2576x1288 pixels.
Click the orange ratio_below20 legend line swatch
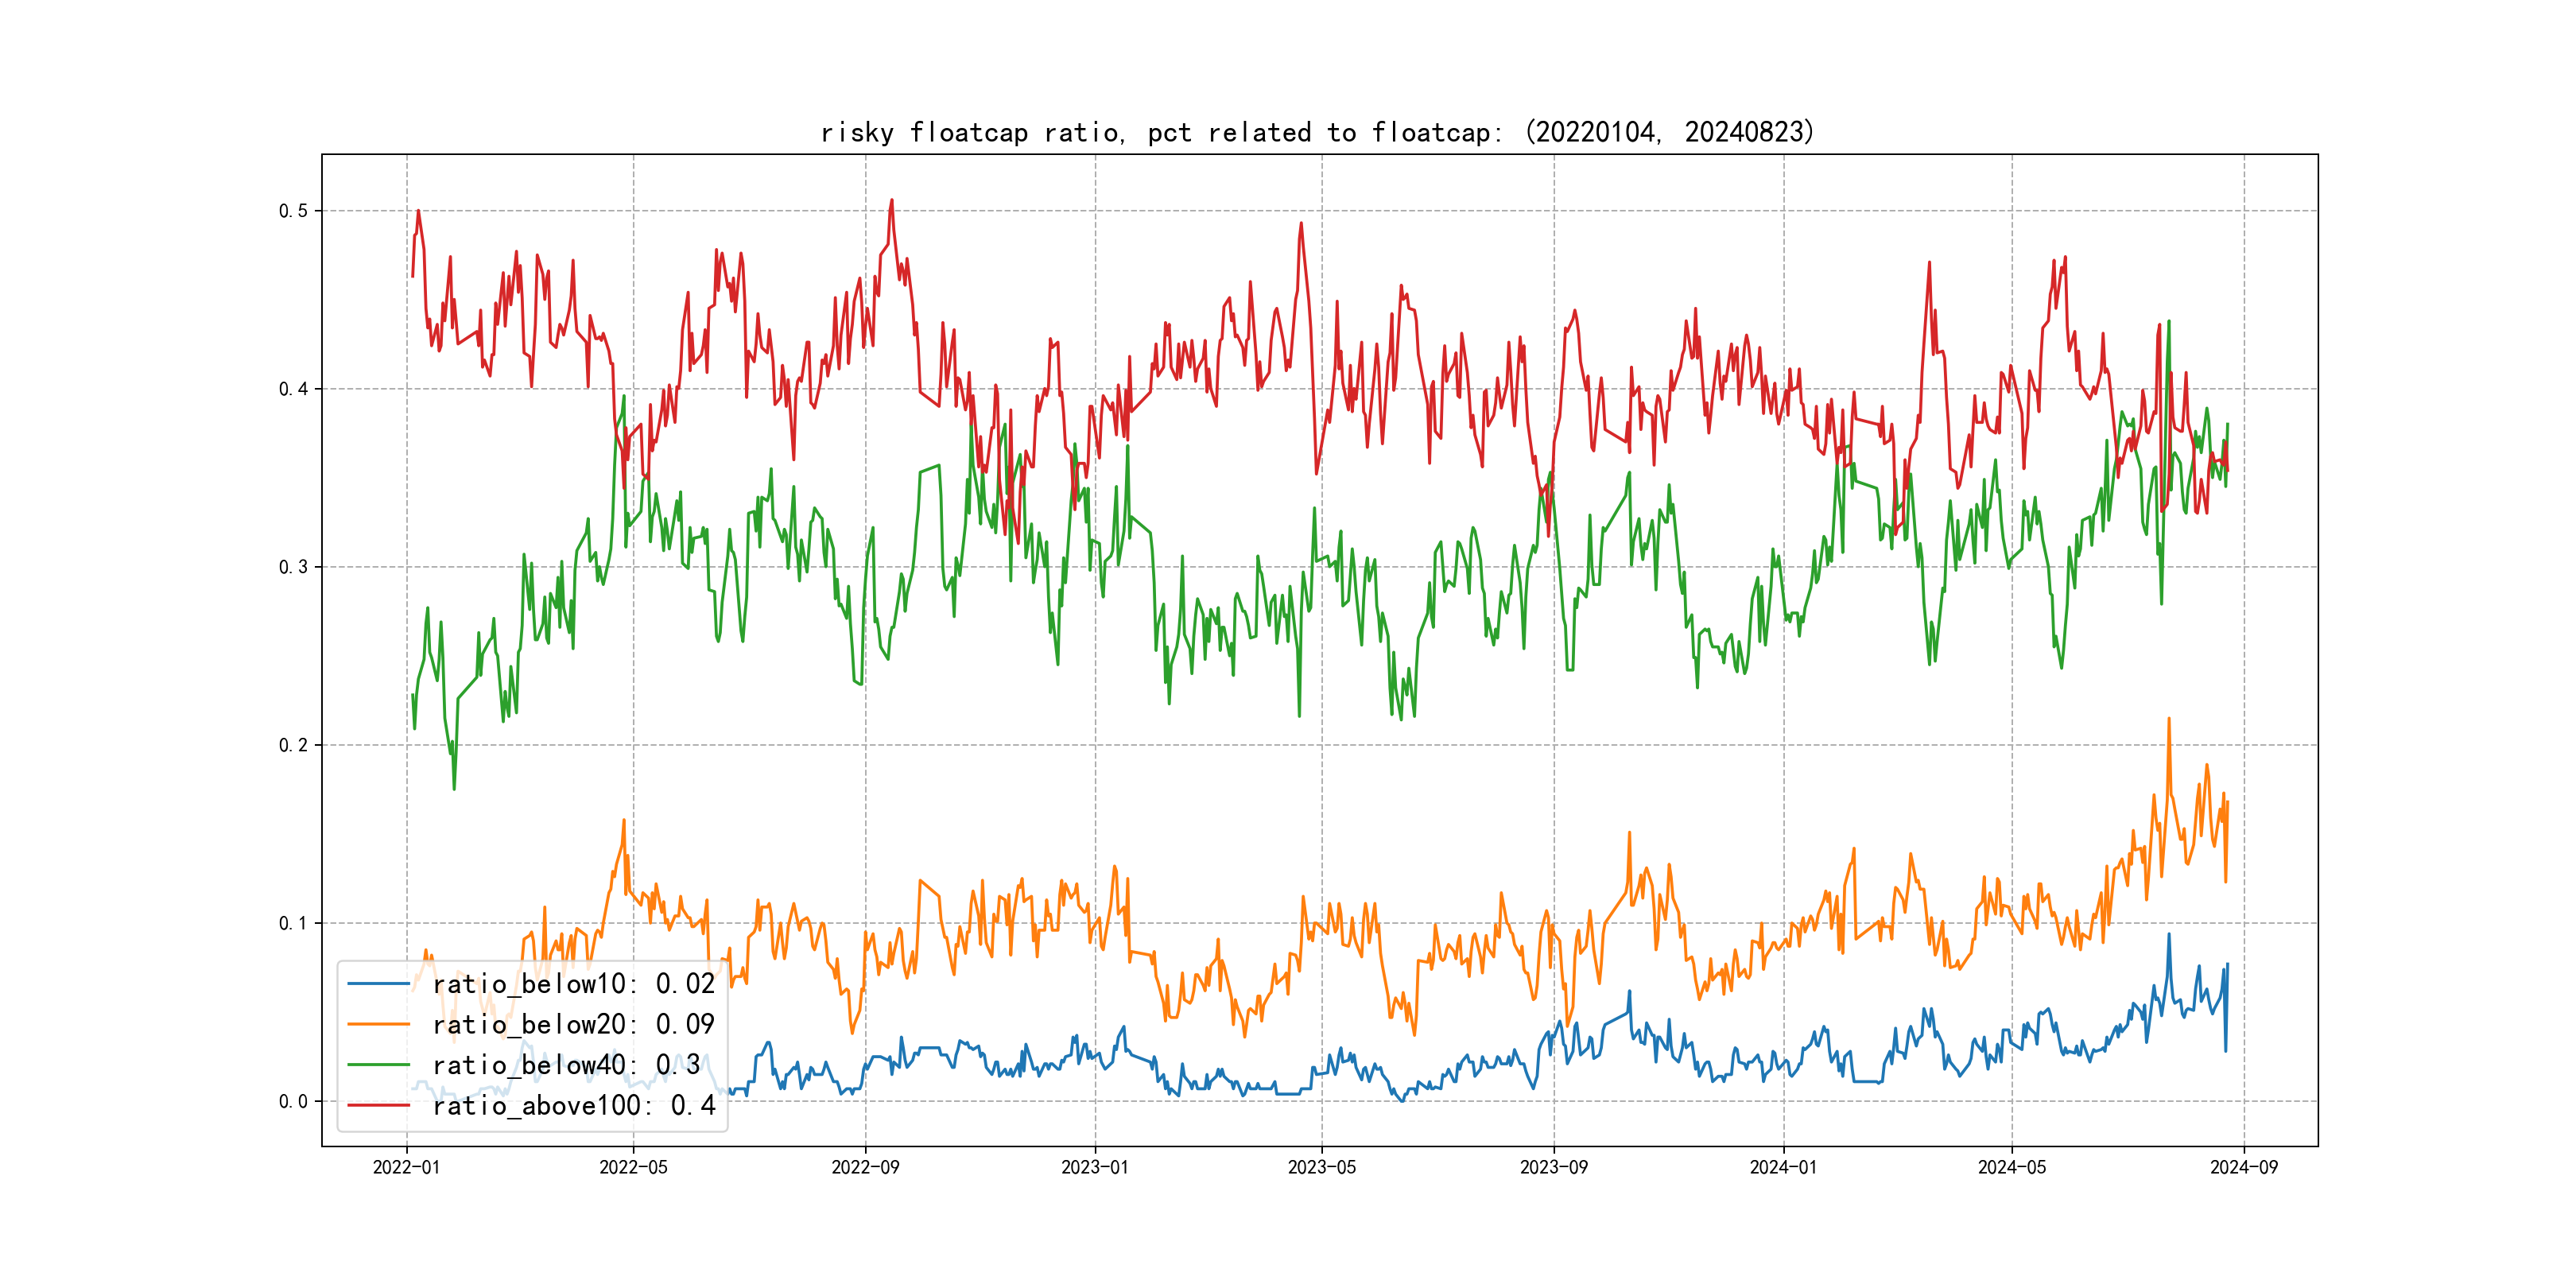(378, 1024)
